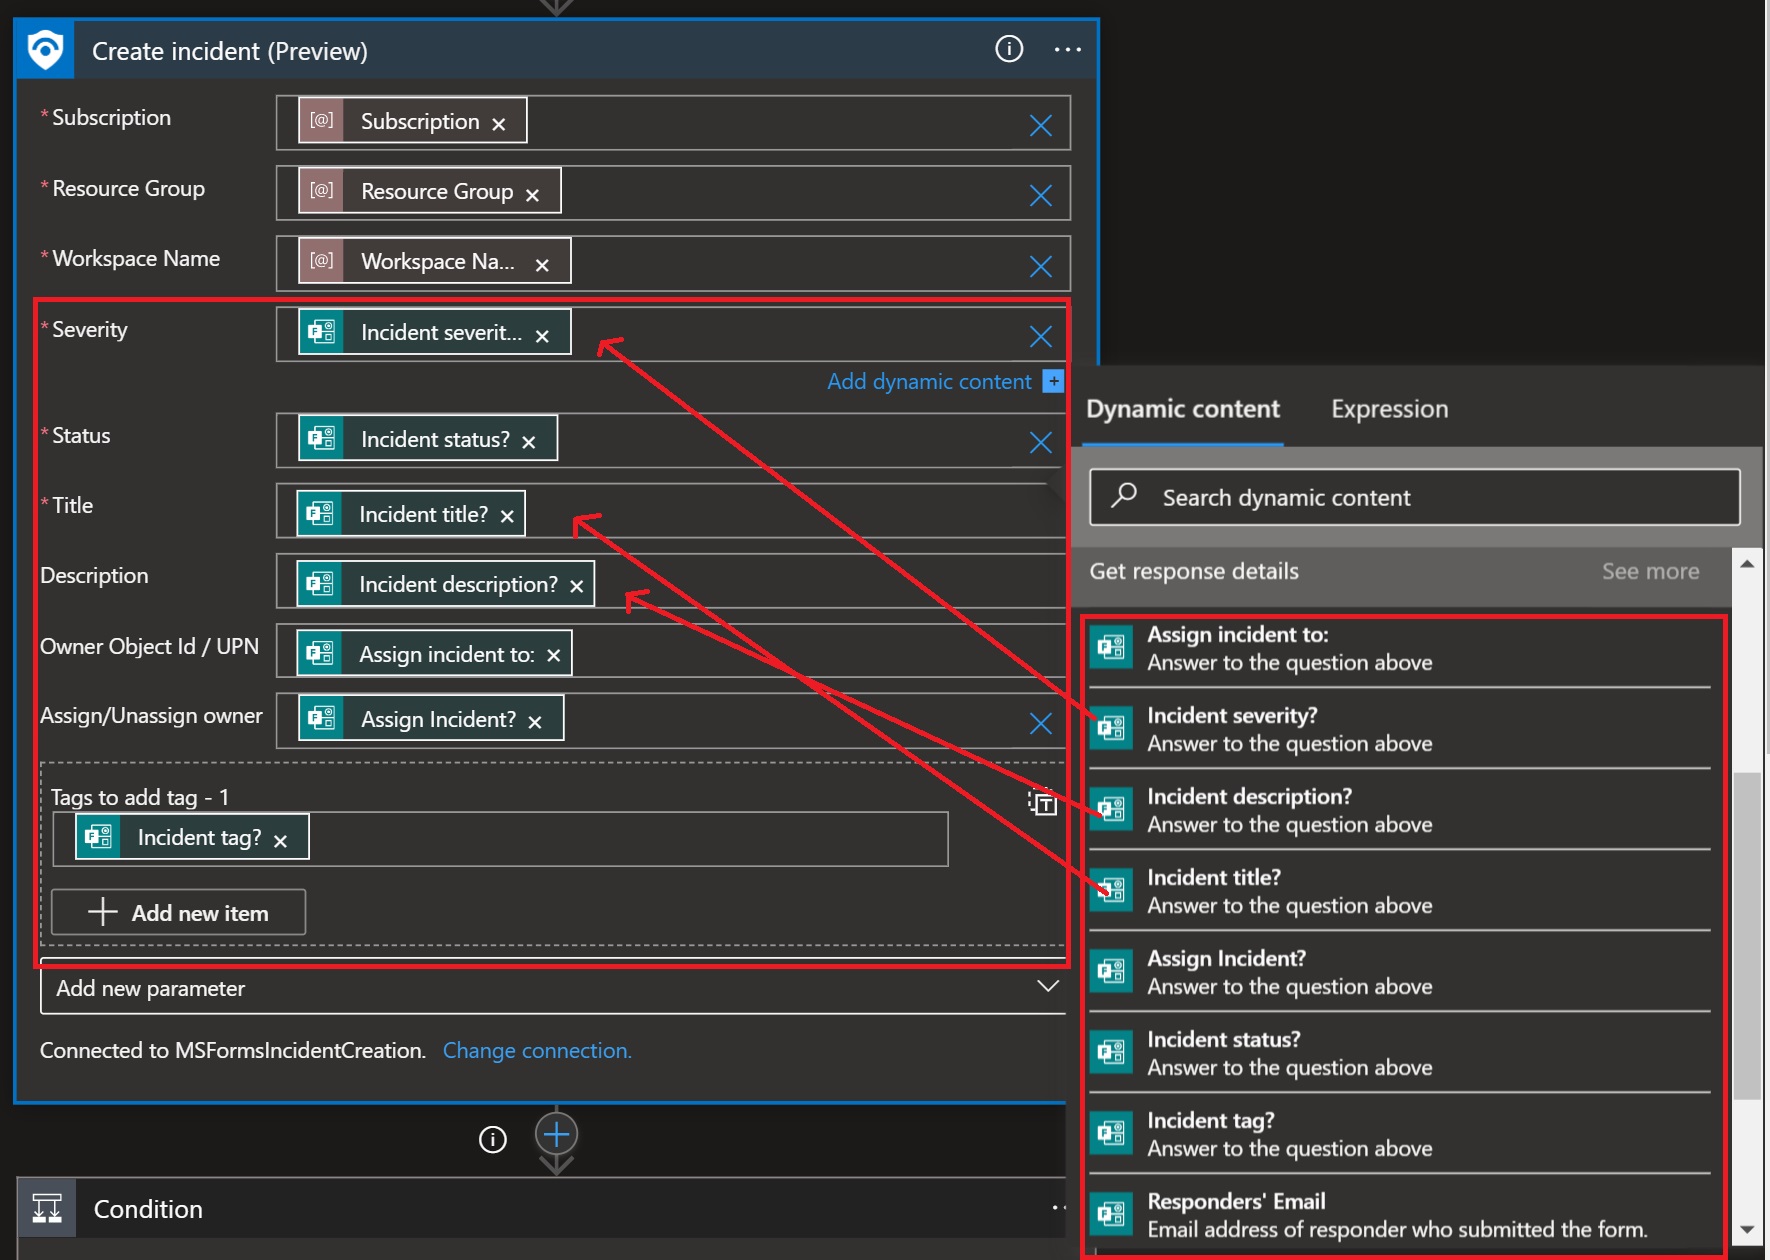The height and width of the screenshot is (1260, 1770).
Task: Clear the Subscription field with blue X
Action: point(1040,125)
